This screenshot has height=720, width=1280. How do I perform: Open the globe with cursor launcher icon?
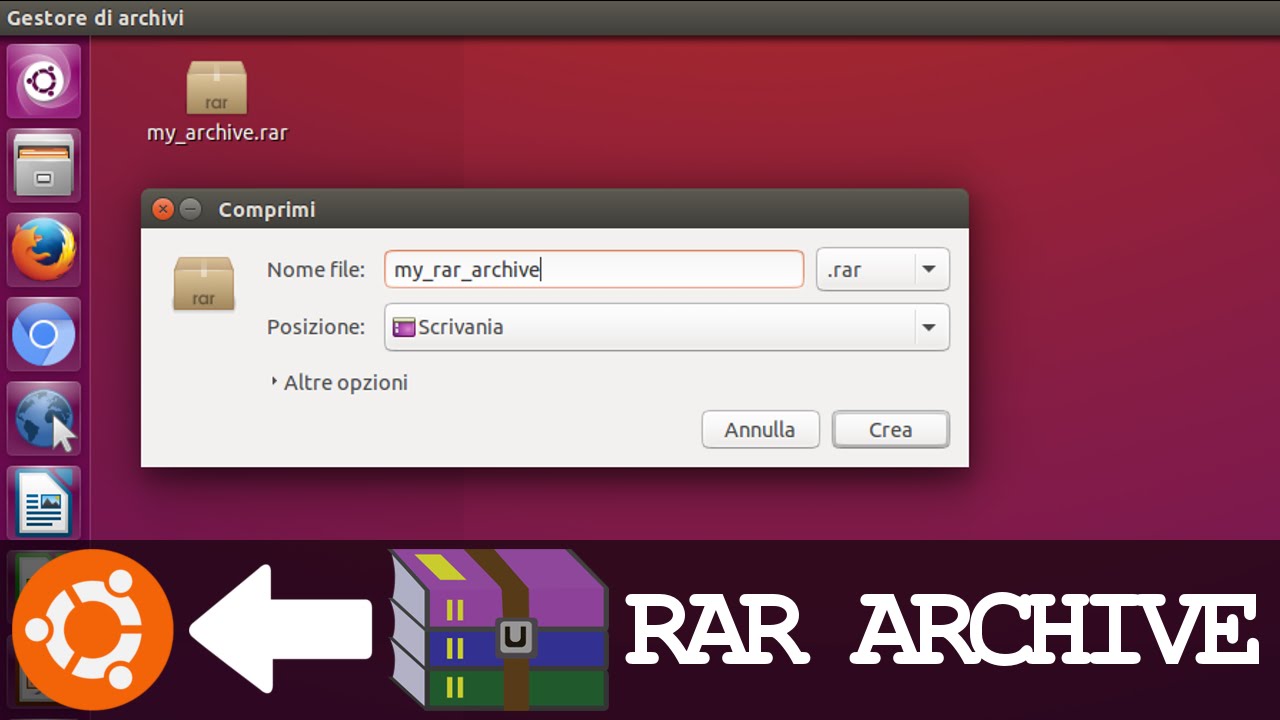click(44, 418)
